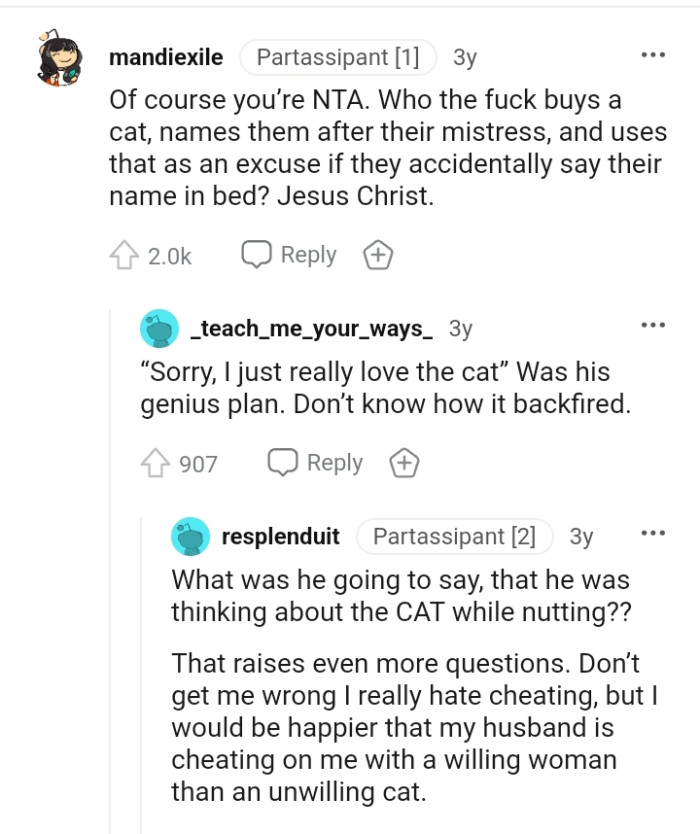This screenshot has height=834, width=700.
Task: Open more options for resplenduit's comment
Action: click(654, 534)
